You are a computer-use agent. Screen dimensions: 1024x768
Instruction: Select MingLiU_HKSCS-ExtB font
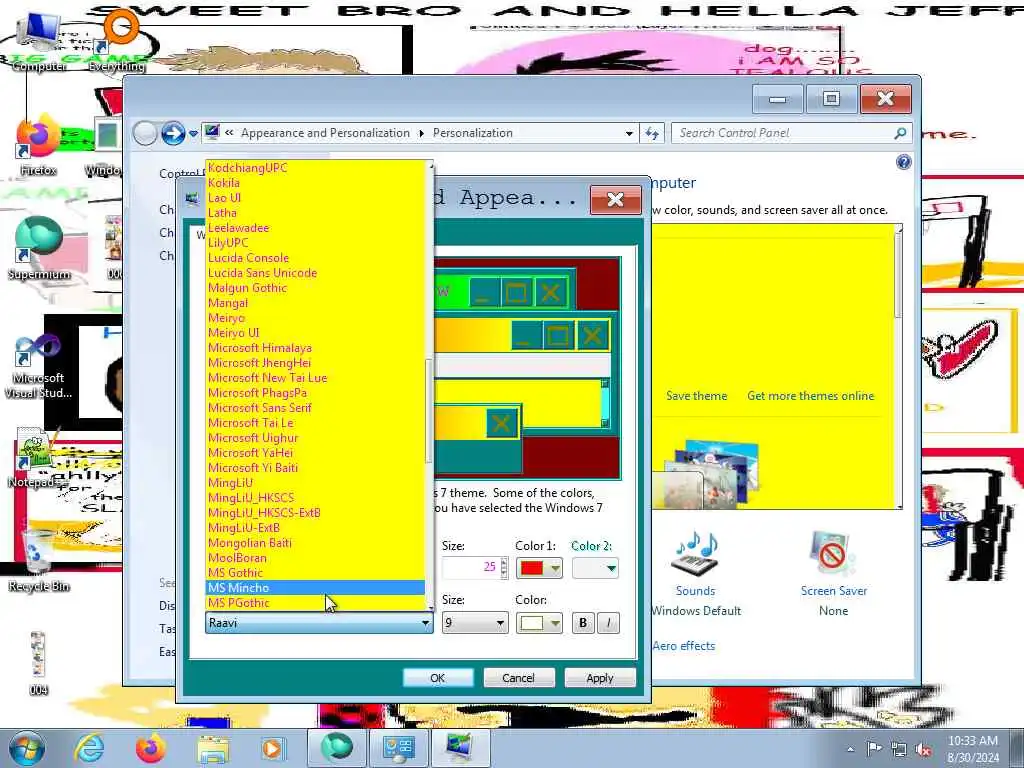pos(315,513)
